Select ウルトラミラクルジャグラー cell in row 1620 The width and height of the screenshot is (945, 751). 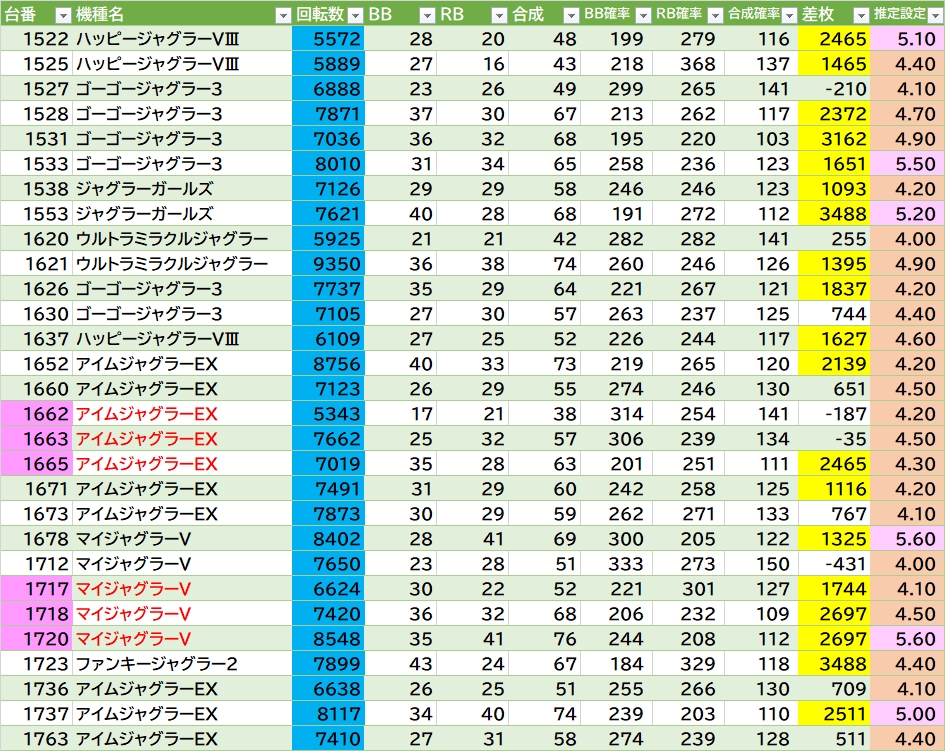coord(182,239)
